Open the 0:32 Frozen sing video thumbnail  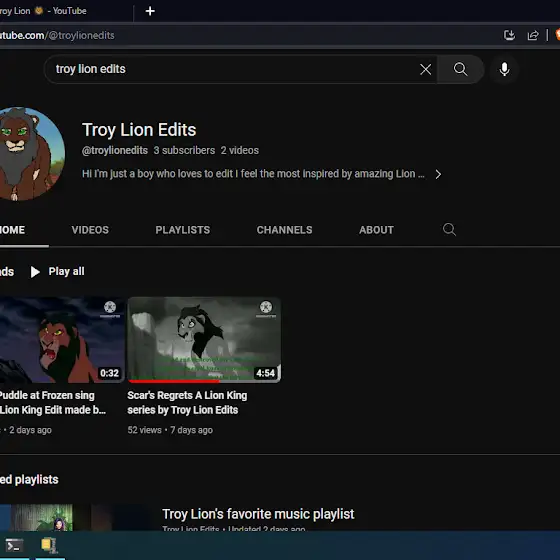click(62, 340)
